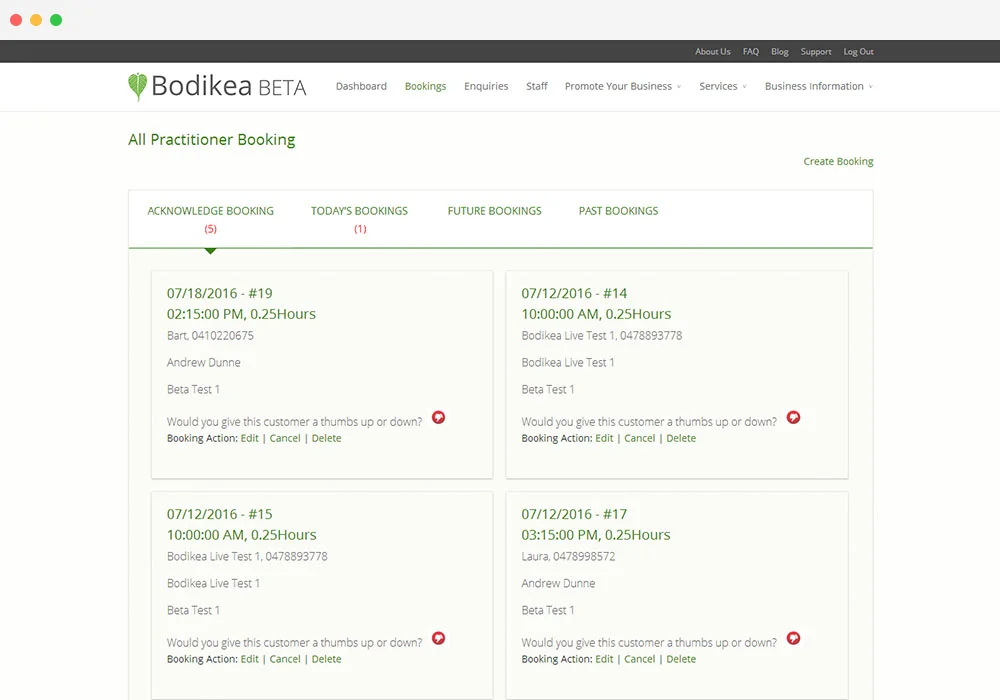The image size is (1000, 700).
Task: Rate the customer on booking #14 with thumbs icon
Action: coord(793,417)
